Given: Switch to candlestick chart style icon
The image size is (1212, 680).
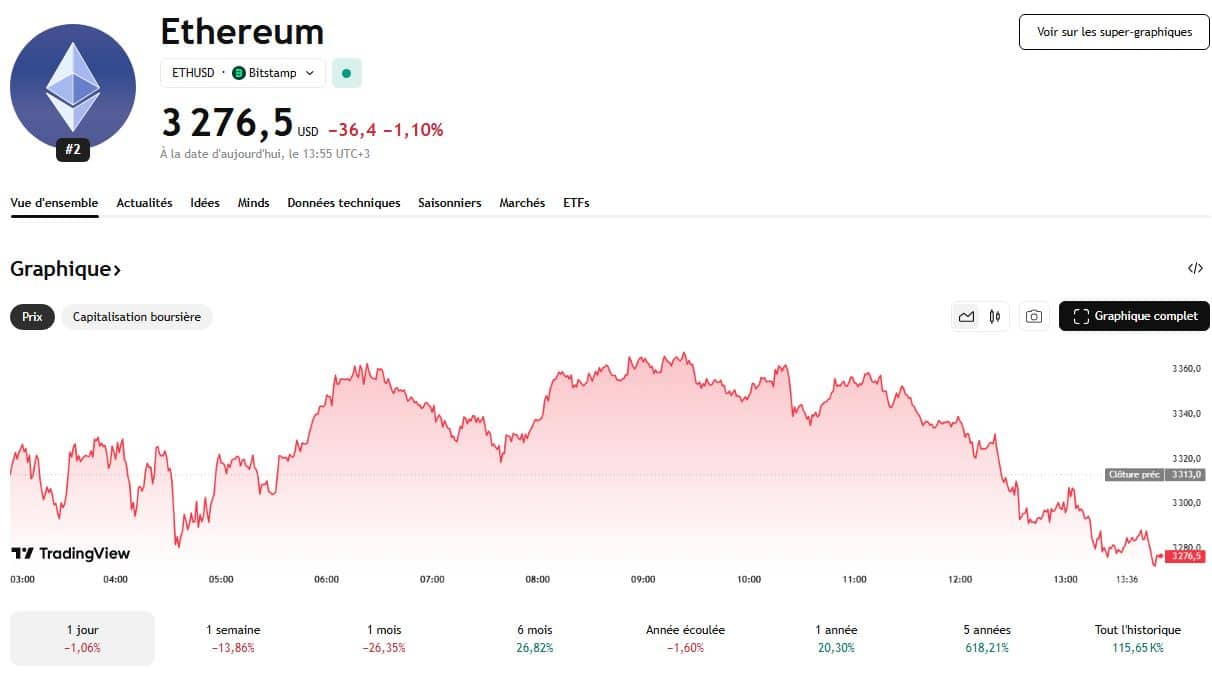Looking at the screenshot, I should (994, 317).
